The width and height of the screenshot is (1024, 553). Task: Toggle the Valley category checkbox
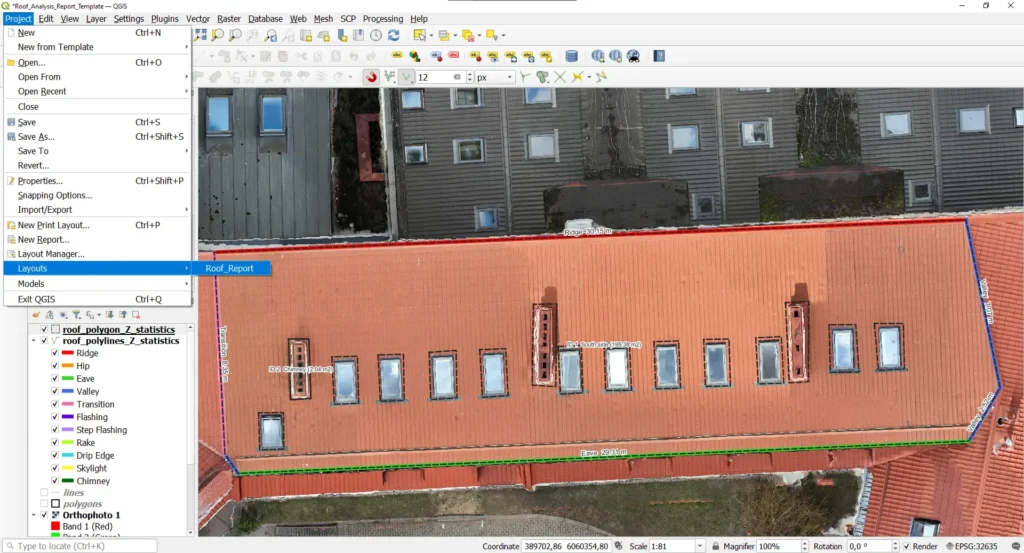(55, 391)
